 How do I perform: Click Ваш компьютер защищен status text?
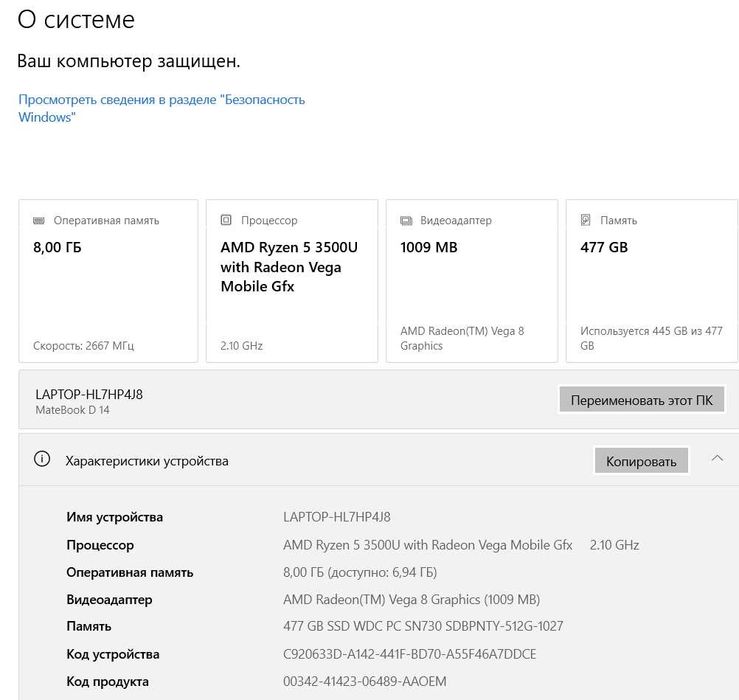(129, 61)
